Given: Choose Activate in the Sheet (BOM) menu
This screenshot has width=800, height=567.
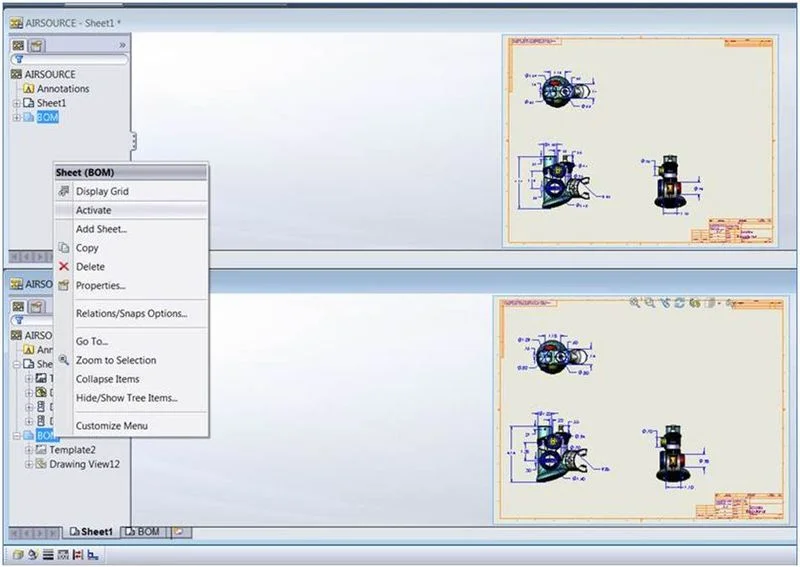Looking at the screenshot, I should [131, 210].
